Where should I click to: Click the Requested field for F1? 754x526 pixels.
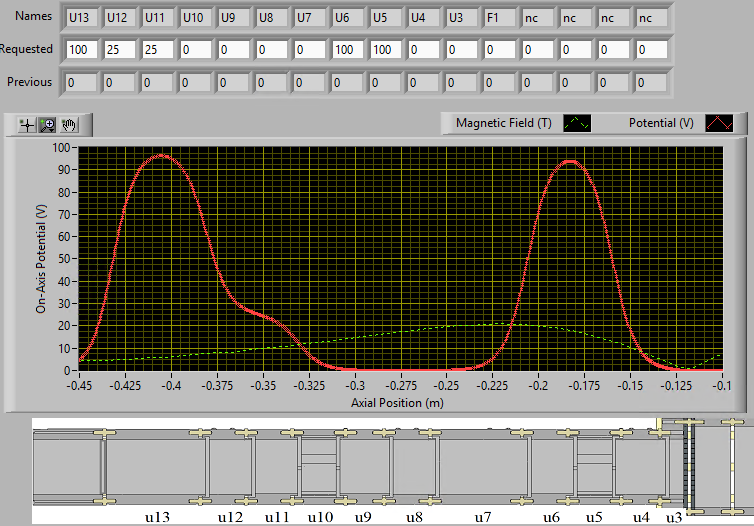(500, 49)
